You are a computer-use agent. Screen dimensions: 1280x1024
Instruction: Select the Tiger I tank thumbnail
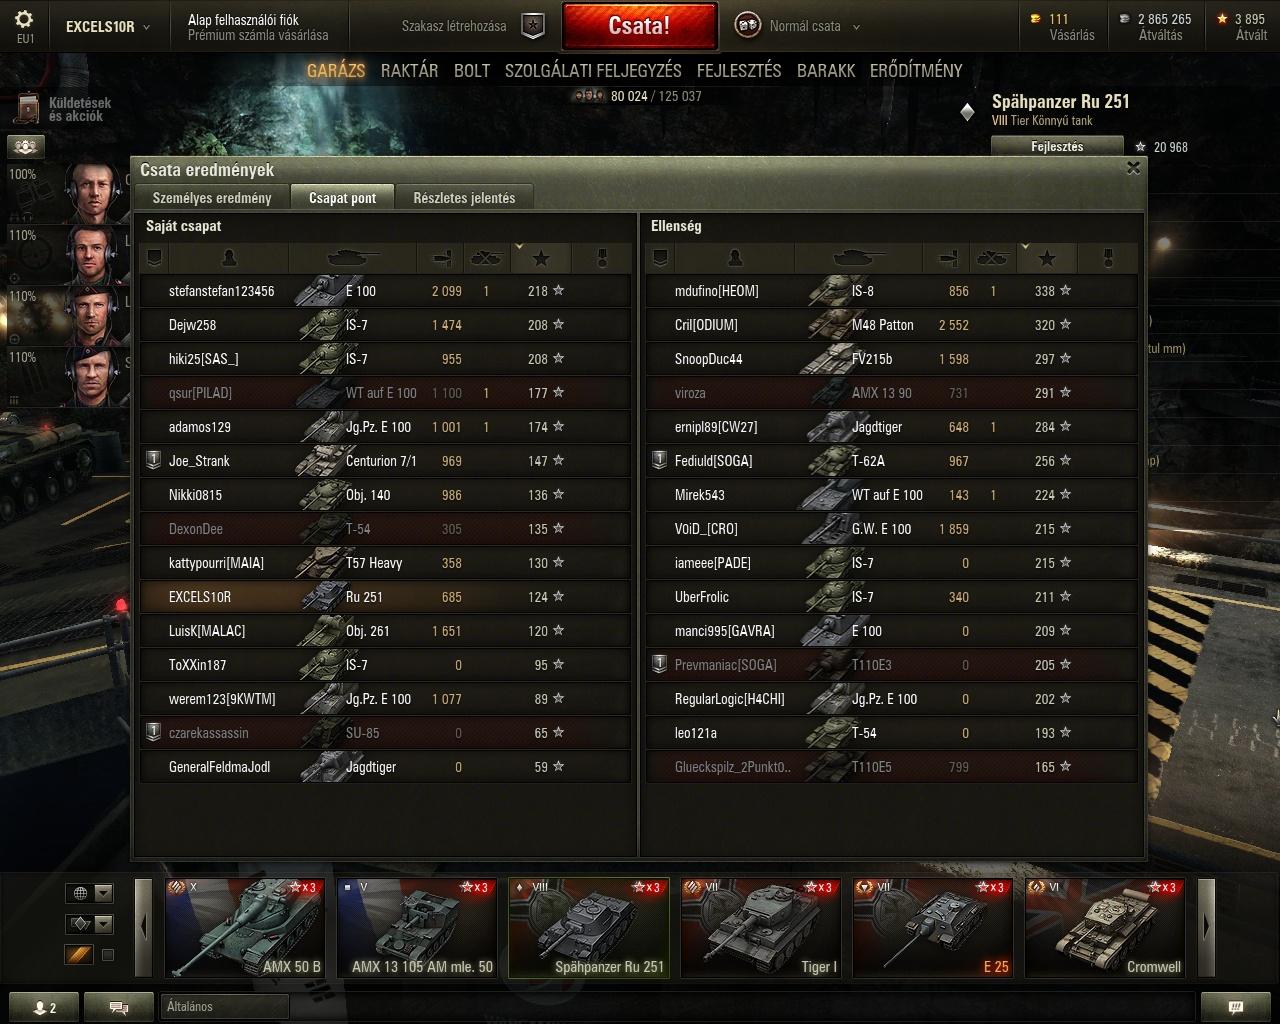[x=761, y=928]
